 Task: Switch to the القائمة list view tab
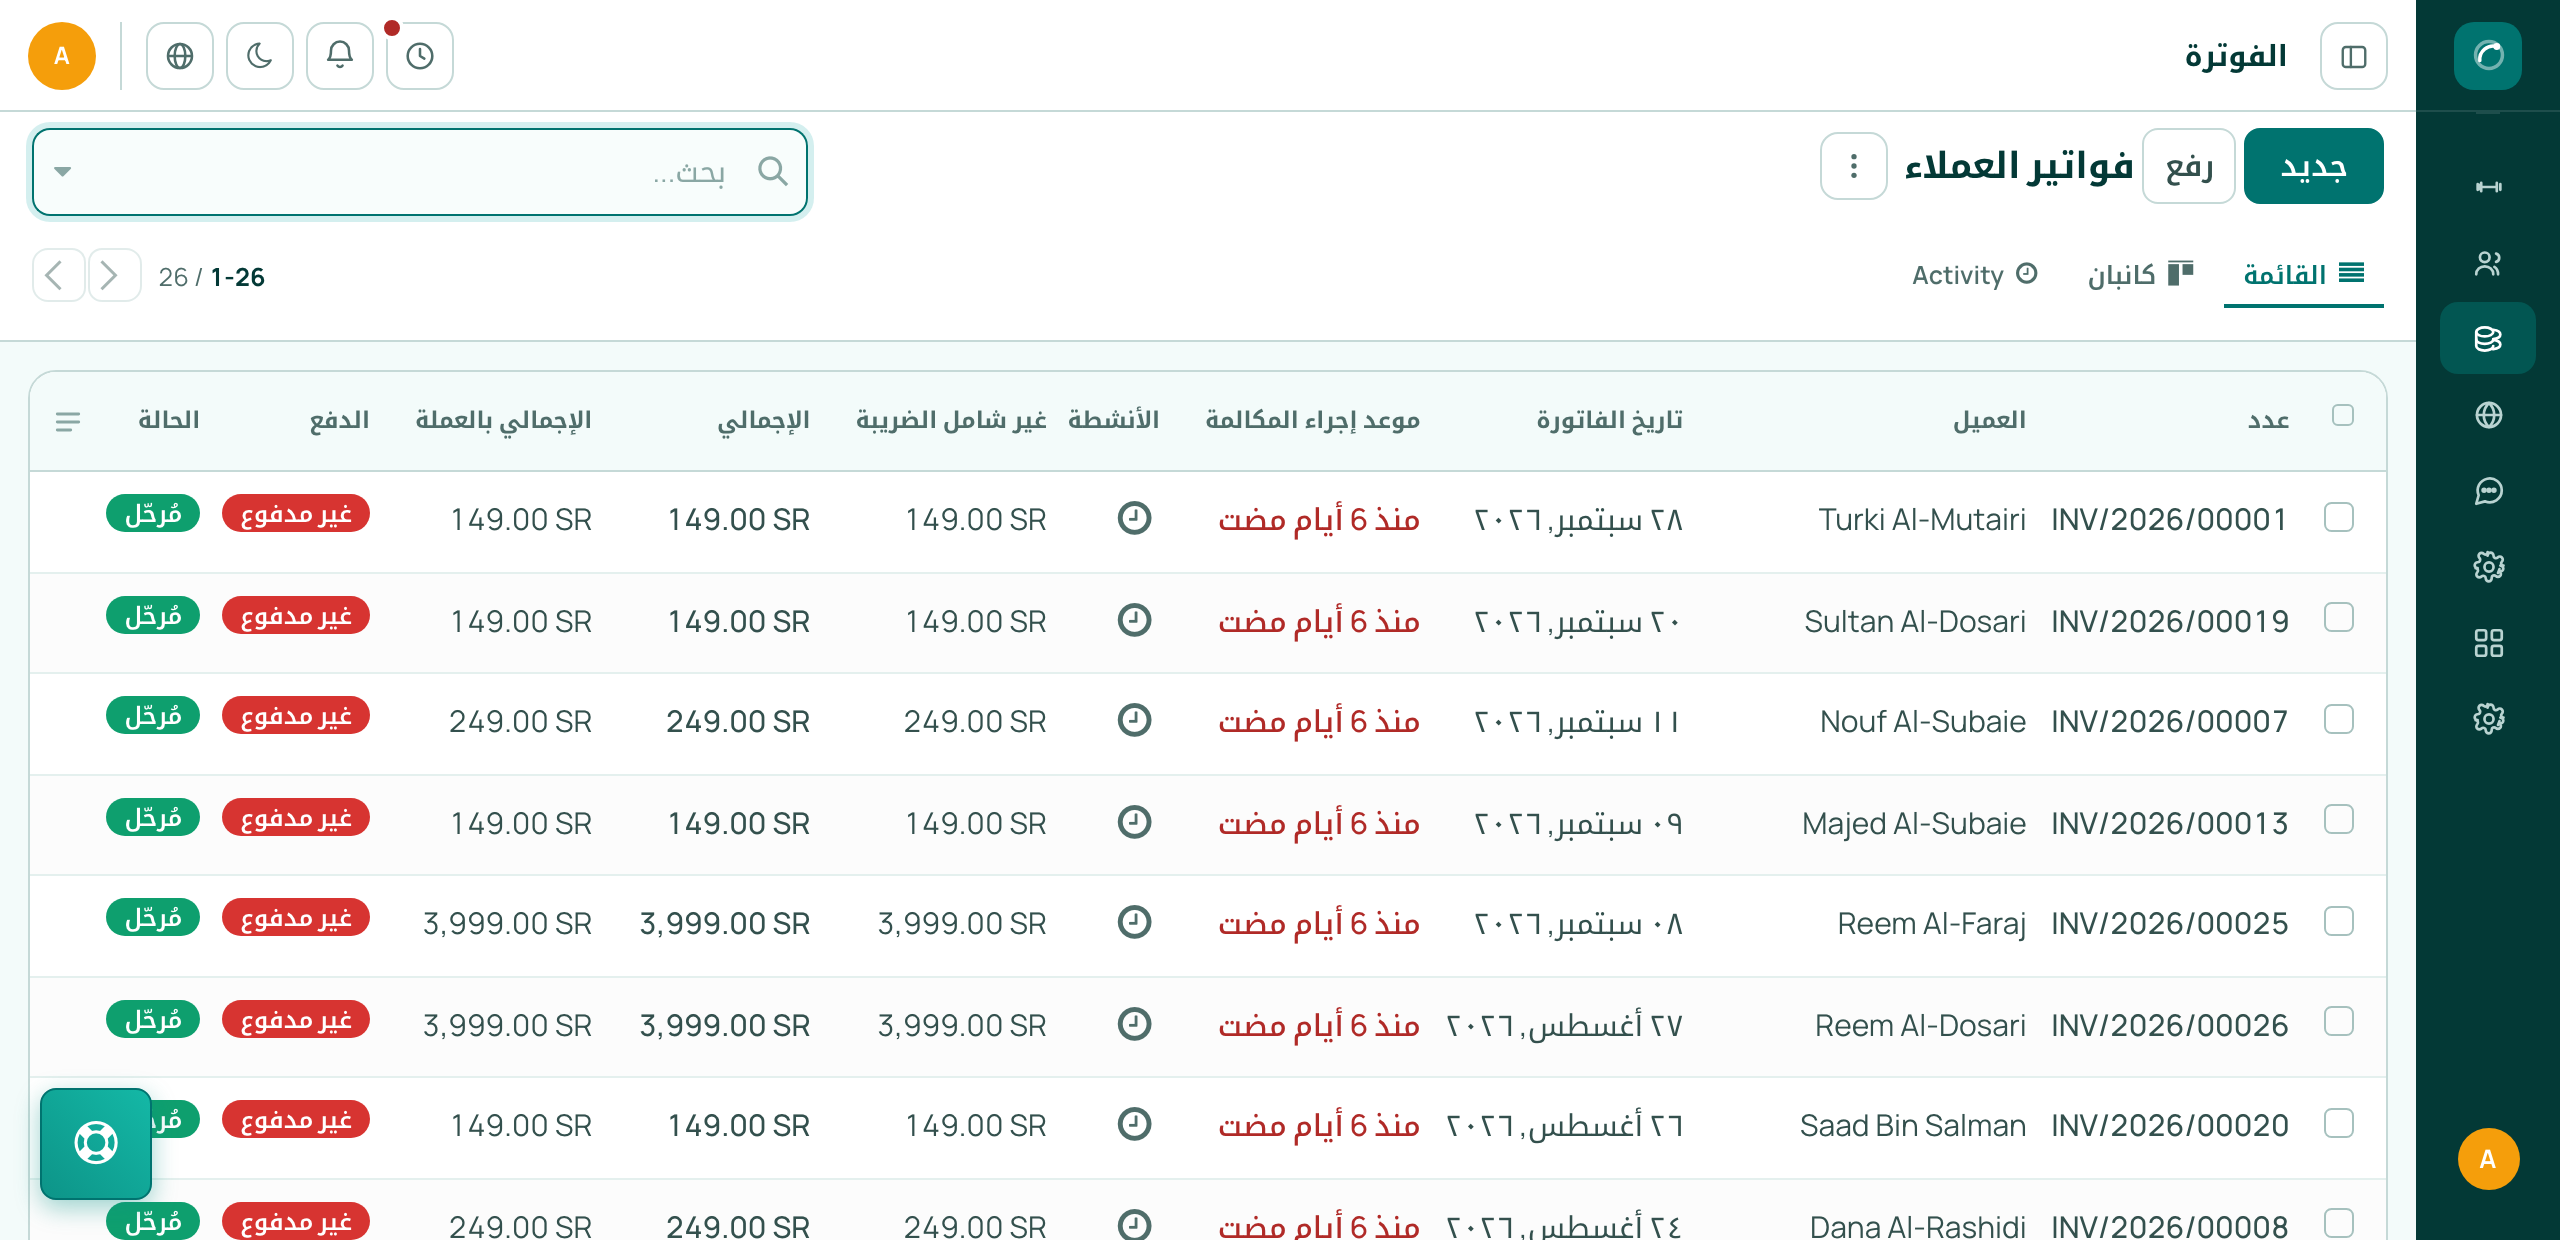click(2303, 274)
